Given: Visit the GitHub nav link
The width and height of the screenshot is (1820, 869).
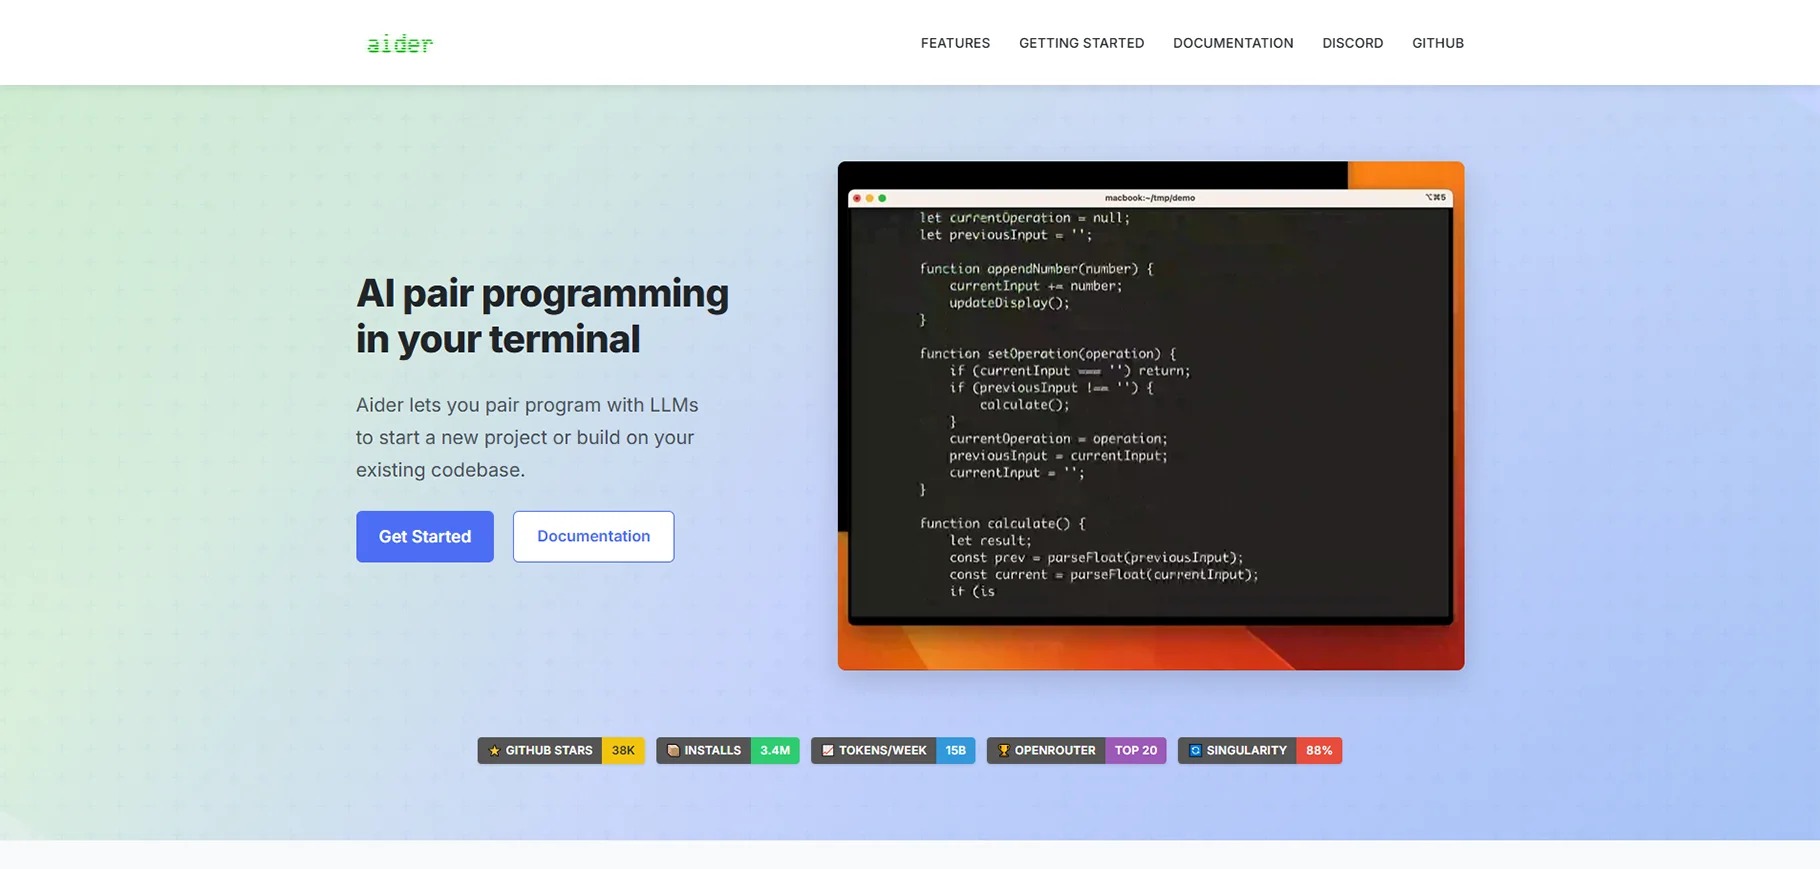Looking at the screenshot, I should tap(1438, 43).
